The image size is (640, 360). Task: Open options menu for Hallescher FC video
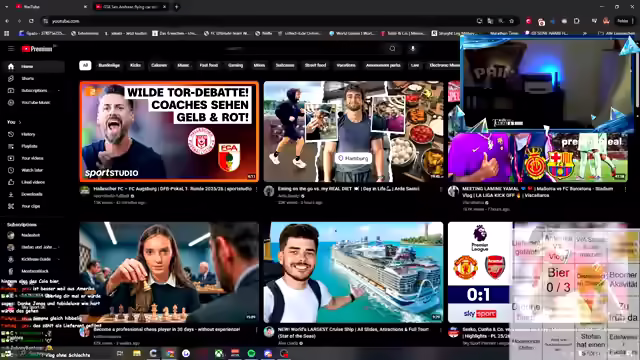tap(256, 189)
